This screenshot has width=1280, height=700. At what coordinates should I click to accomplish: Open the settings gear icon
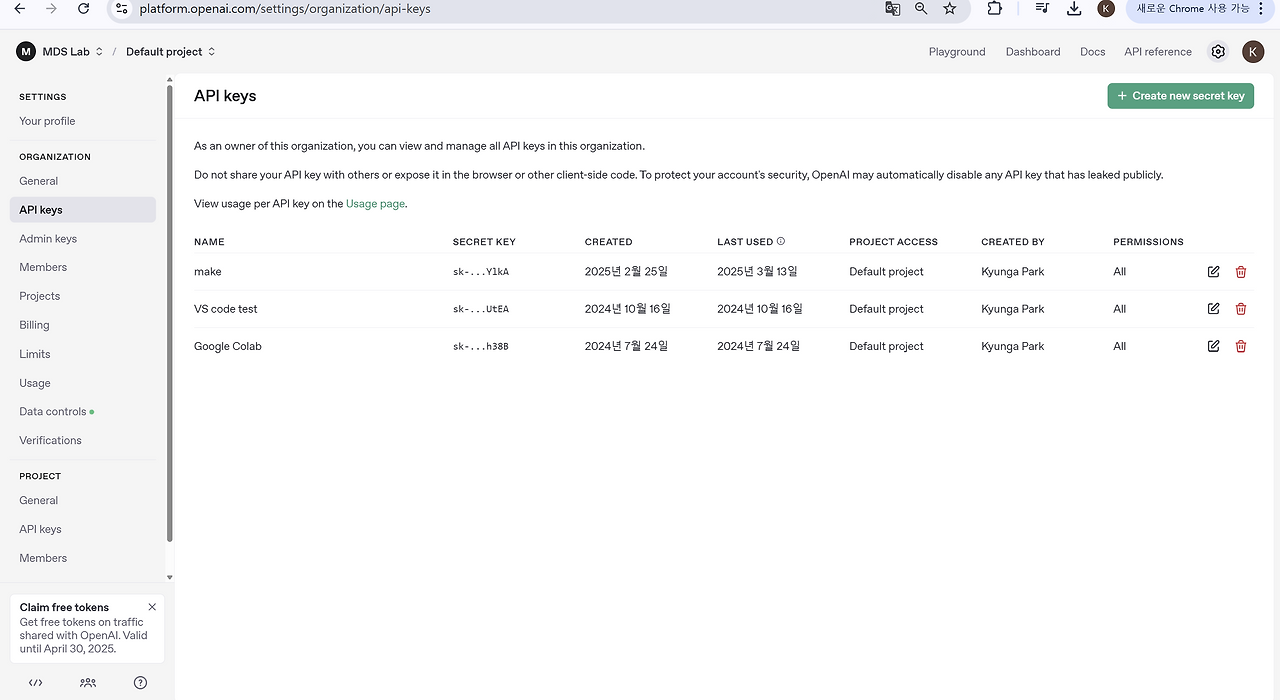pyautogui.click(x=1218, y=52)
